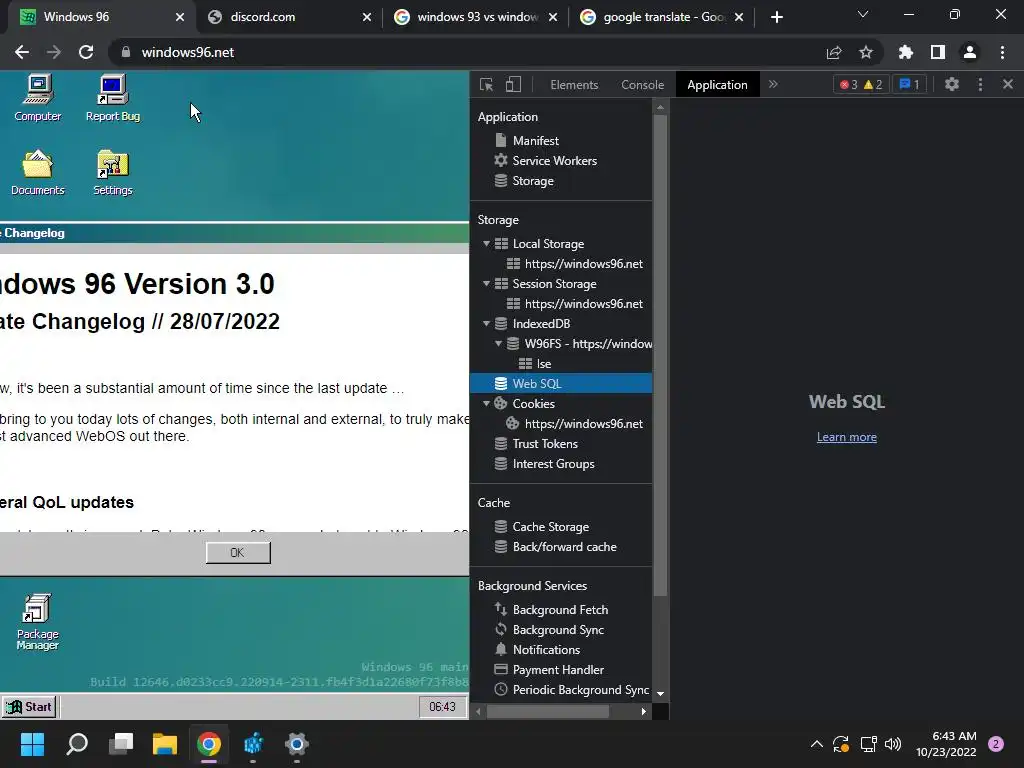1024x768 pixels.
Task: Open the Package Manager desktop icon
Action: click(37, 622)
